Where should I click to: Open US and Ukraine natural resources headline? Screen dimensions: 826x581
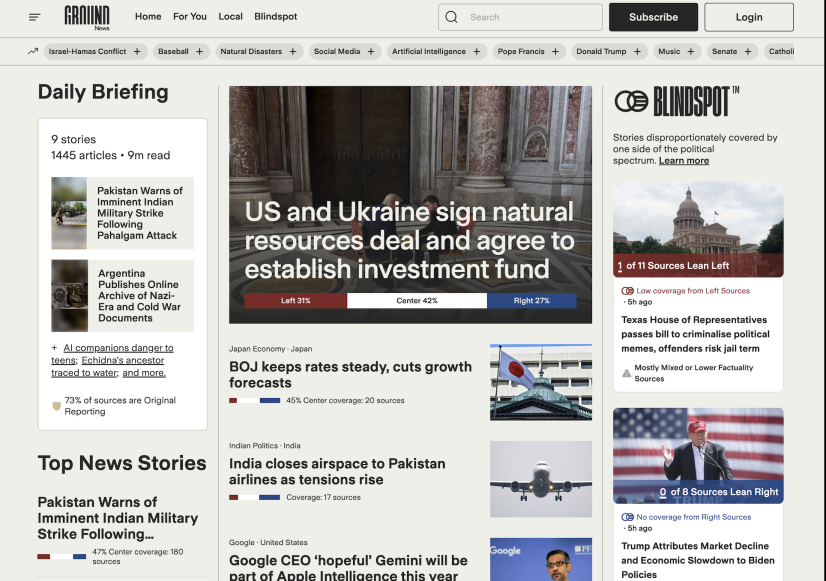pos(409,241)
